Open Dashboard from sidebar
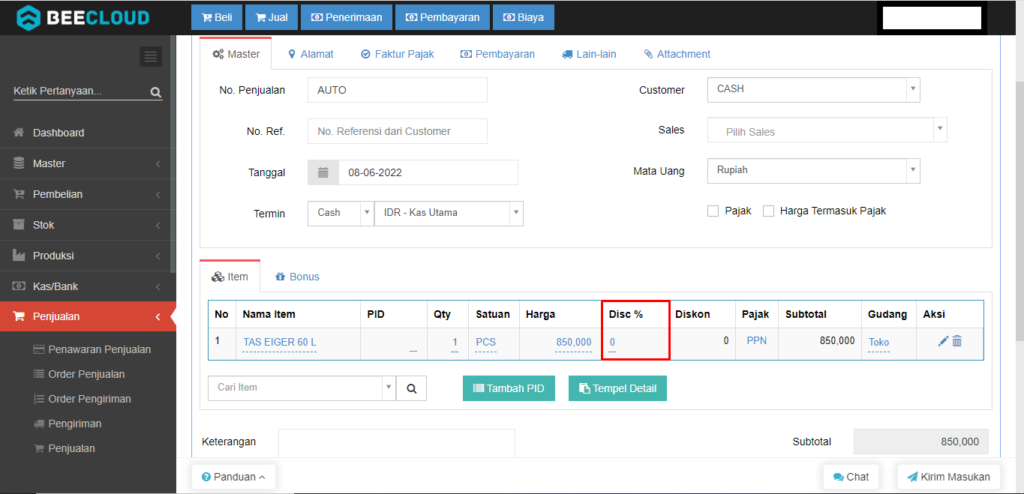 [x=88, y=133]
